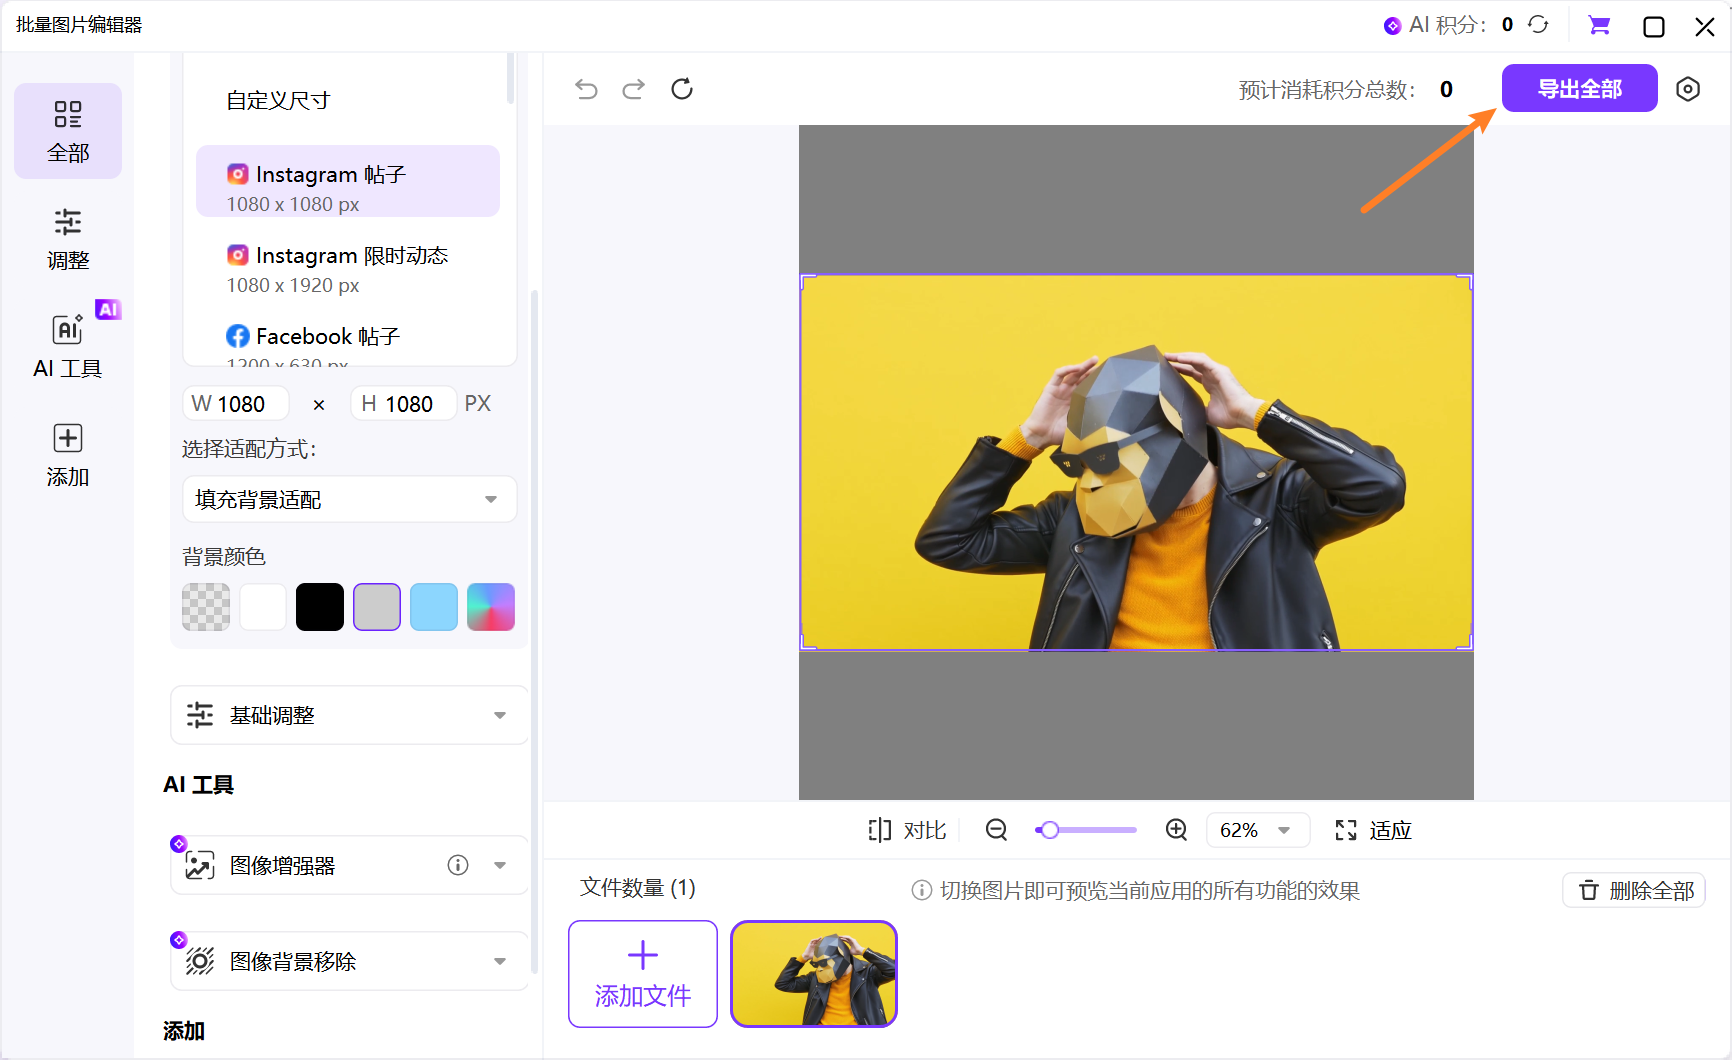Select 自定义尺寸 size option

[348, 100]
